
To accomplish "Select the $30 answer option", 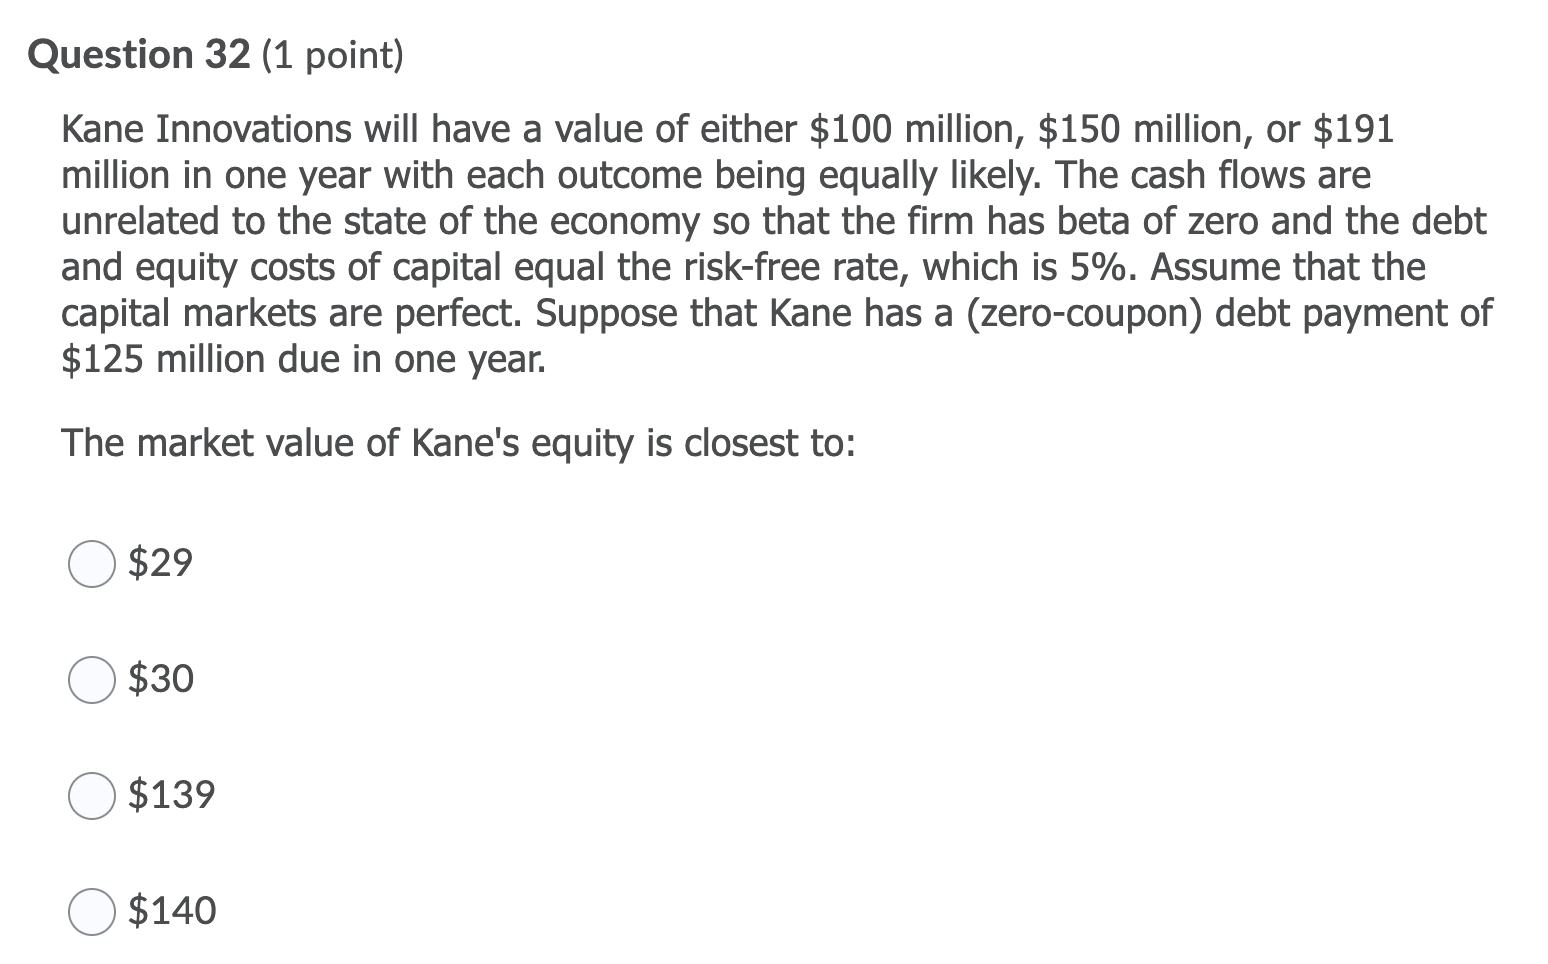I will [91, 681].
